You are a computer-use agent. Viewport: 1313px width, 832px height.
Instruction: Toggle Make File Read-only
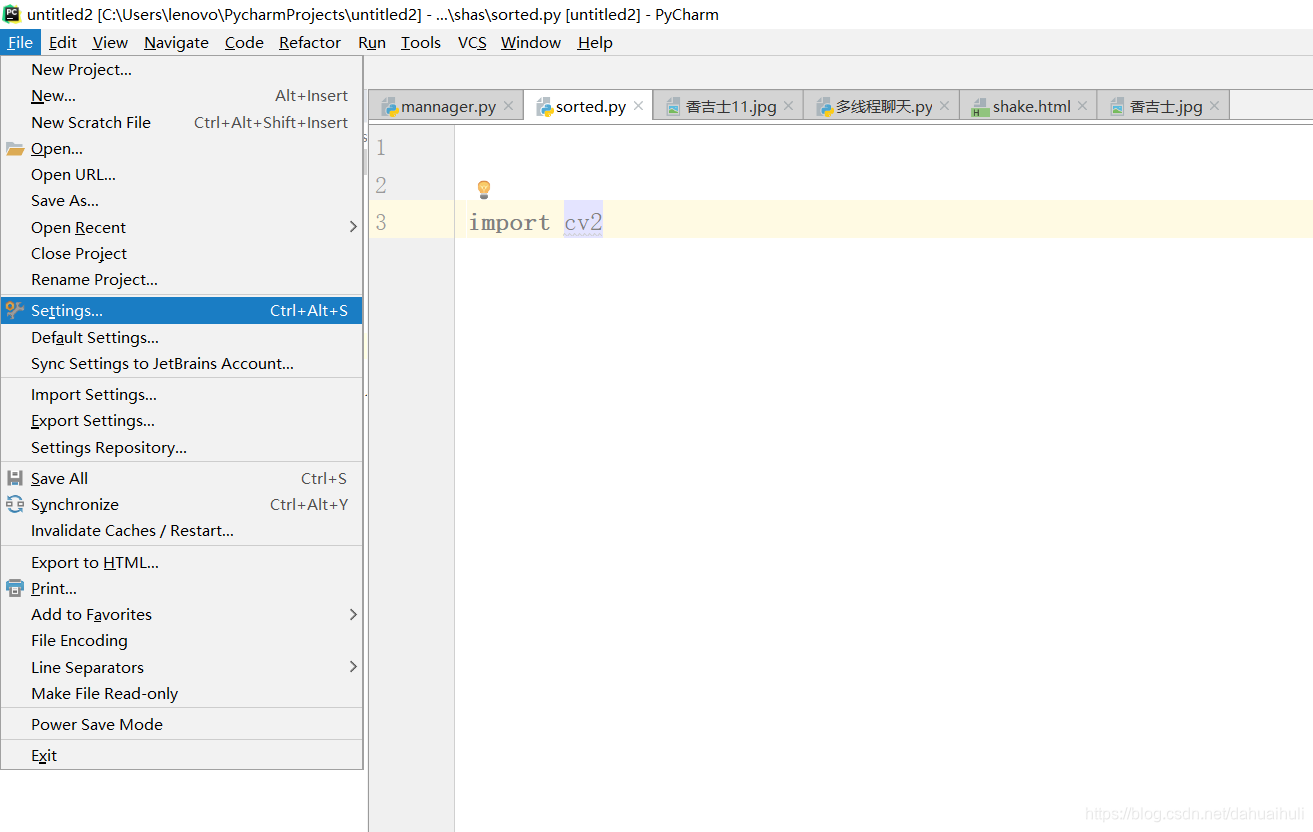181,693
